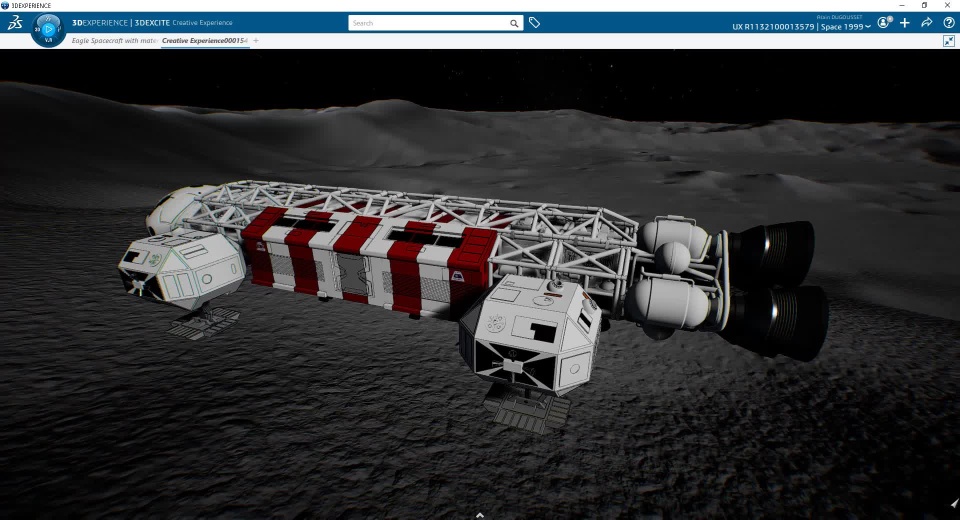Image resolution: width=960 pixels, height=520 pixels.
Task: Open the compass play button
Action: tap(48, 28)
